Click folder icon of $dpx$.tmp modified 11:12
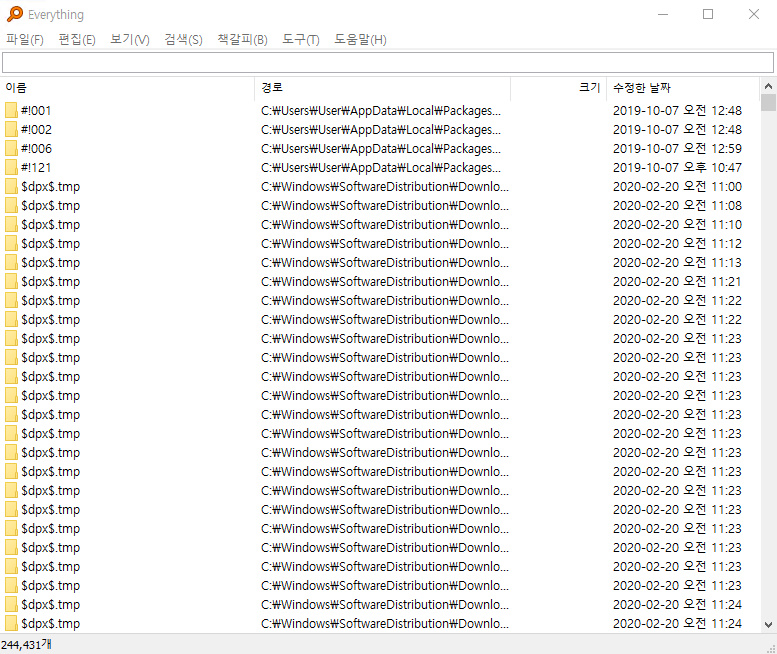777x654 pixels. coord(11,243)
